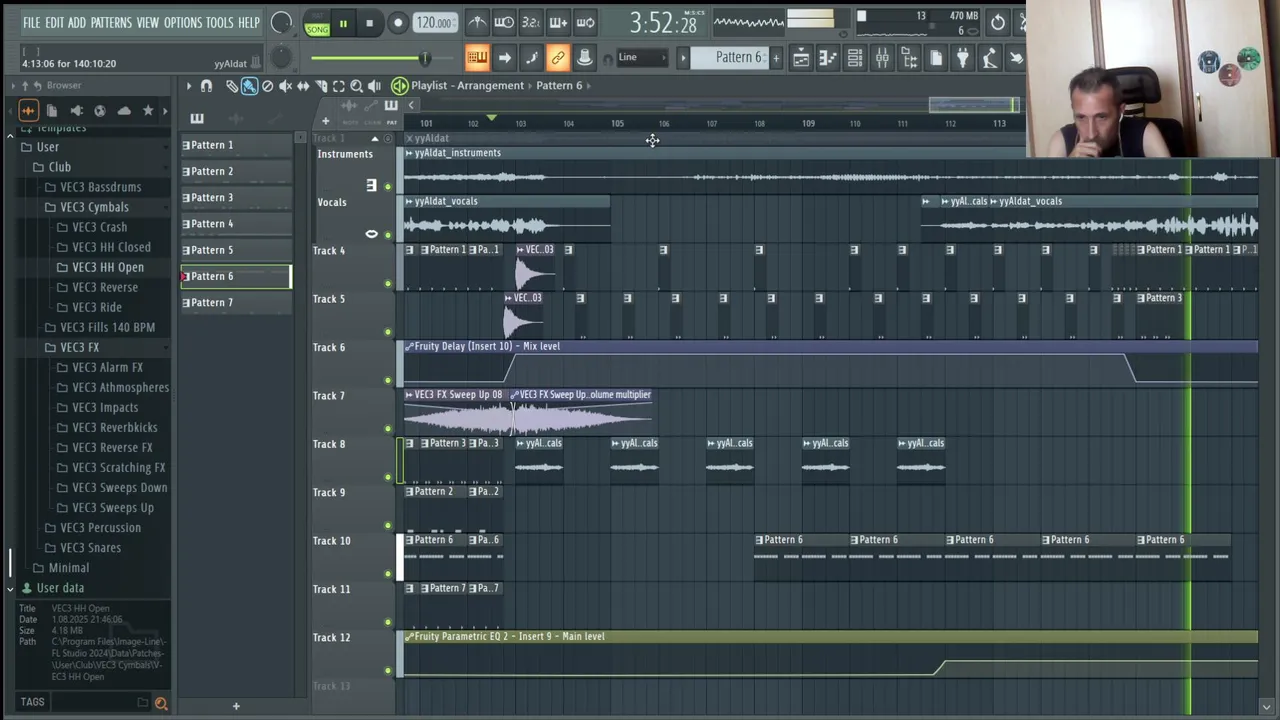
Task: Adjust the main volume knob
Action: [x=282, y=23]
